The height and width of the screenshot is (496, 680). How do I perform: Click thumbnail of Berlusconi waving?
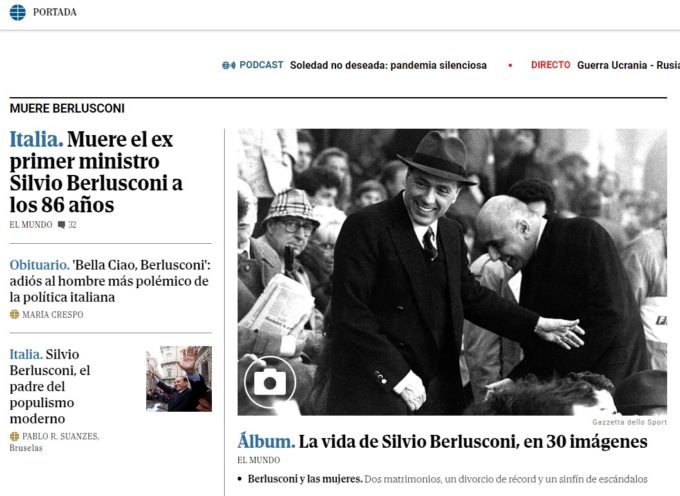179,379
